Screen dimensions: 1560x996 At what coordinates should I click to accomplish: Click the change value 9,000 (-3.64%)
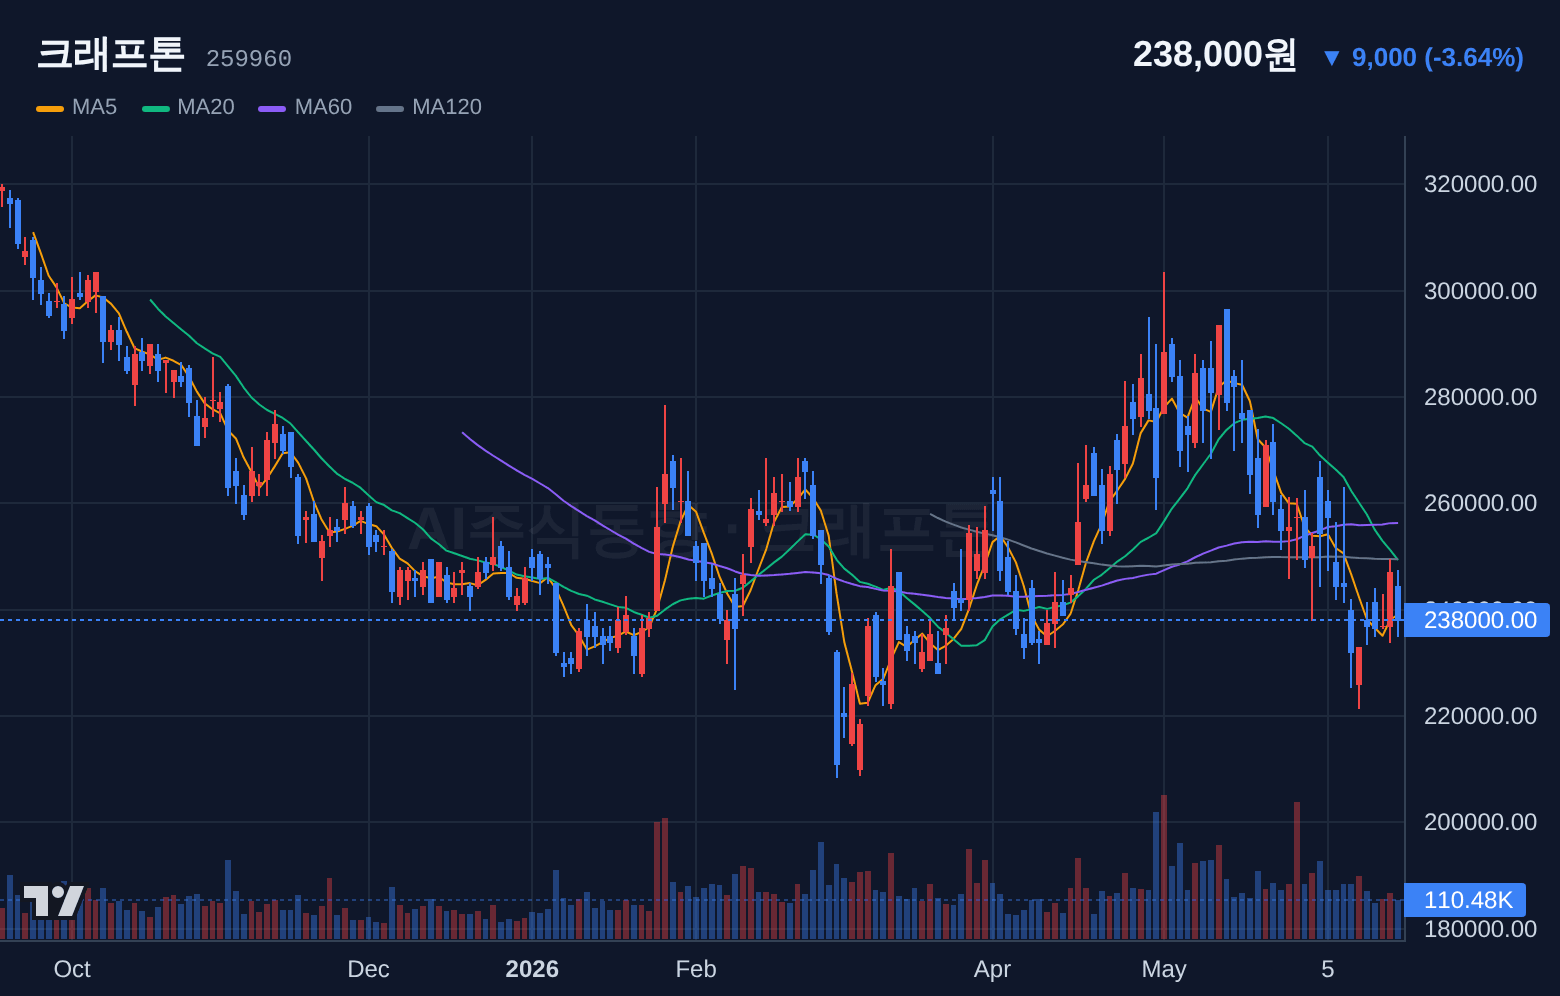1438,58
